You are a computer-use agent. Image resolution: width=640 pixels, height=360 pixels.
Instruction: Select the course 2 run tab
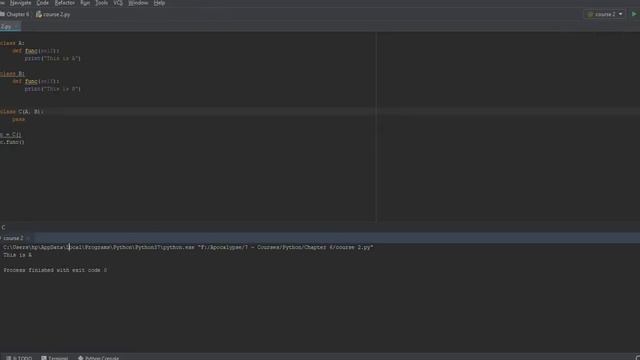pyautogui.click(x=16, y=238)
